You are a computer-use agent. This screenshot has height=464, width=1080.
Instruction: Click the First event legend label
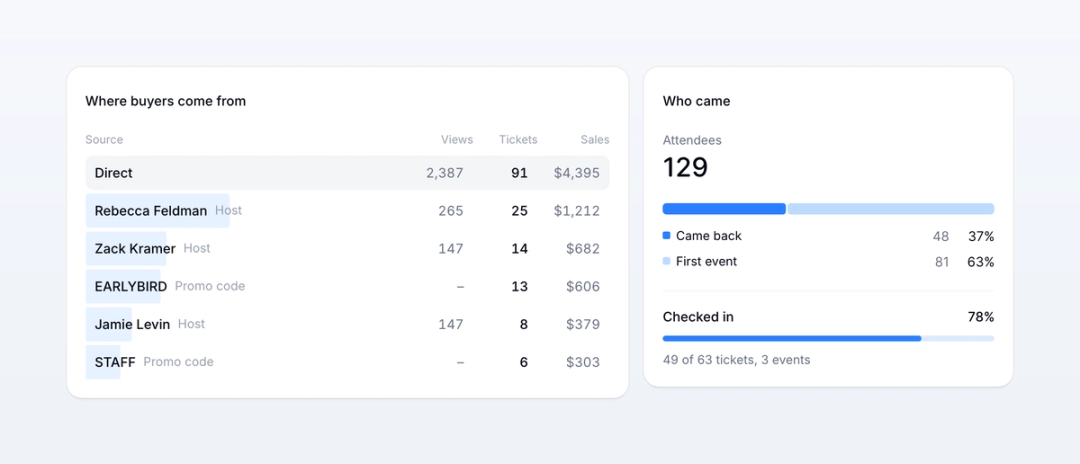pos(707,262)
